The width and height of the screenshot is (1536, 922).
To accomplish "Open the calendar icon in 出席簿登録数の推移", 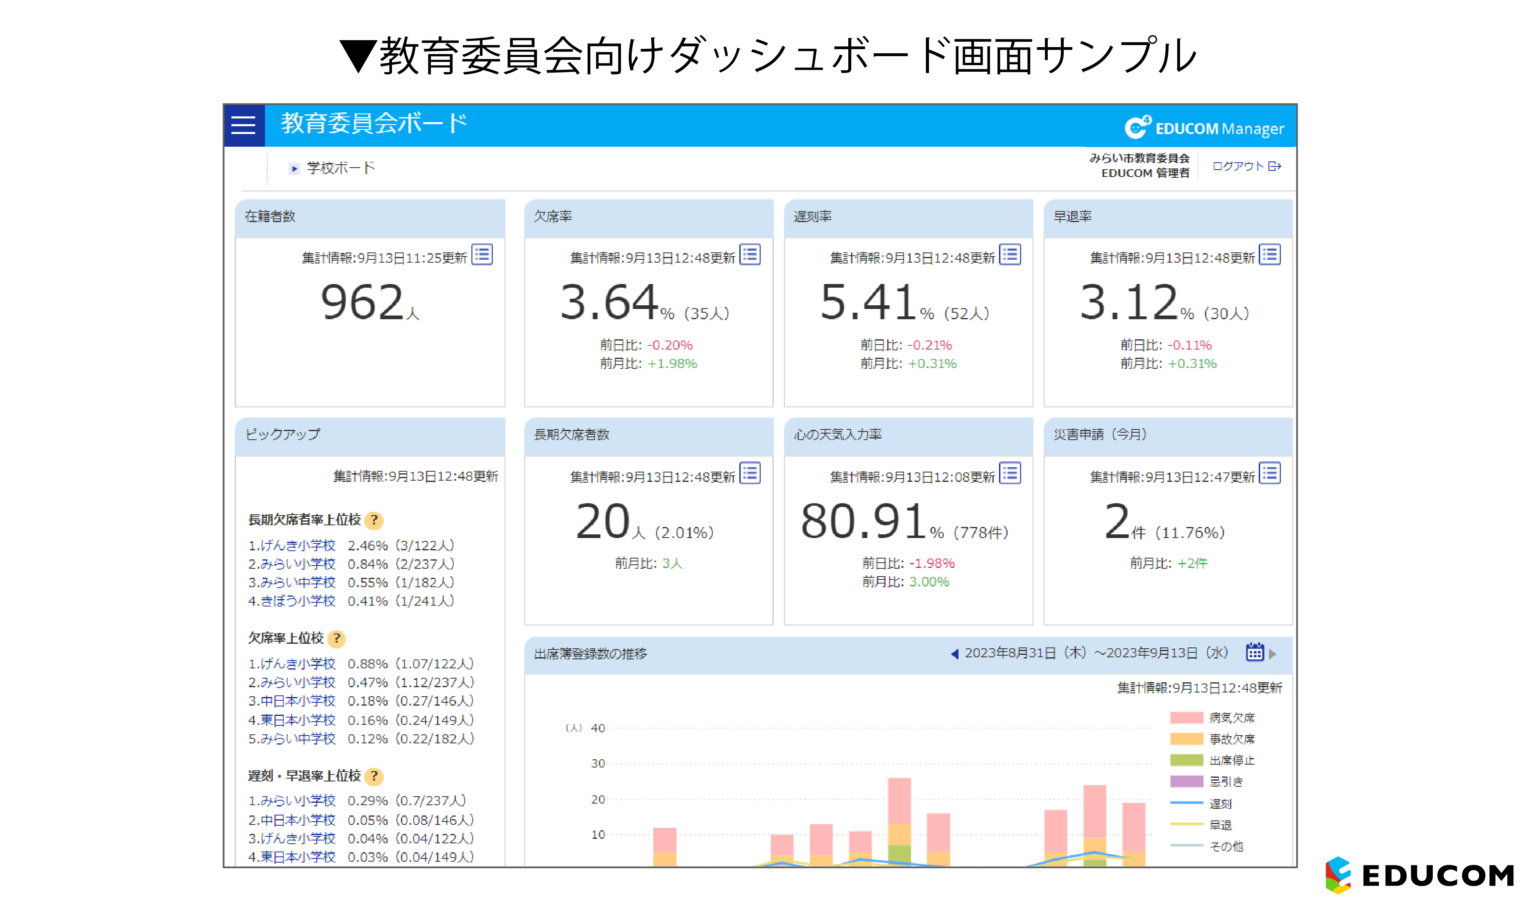I will [x=1254, y=651].
